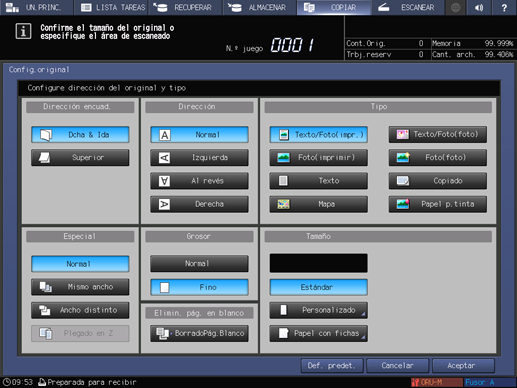Image resolution: width=517 pixels, height=388 pixels.
Task: Click the Foto(foto) type icon
Action: point(403,157)
